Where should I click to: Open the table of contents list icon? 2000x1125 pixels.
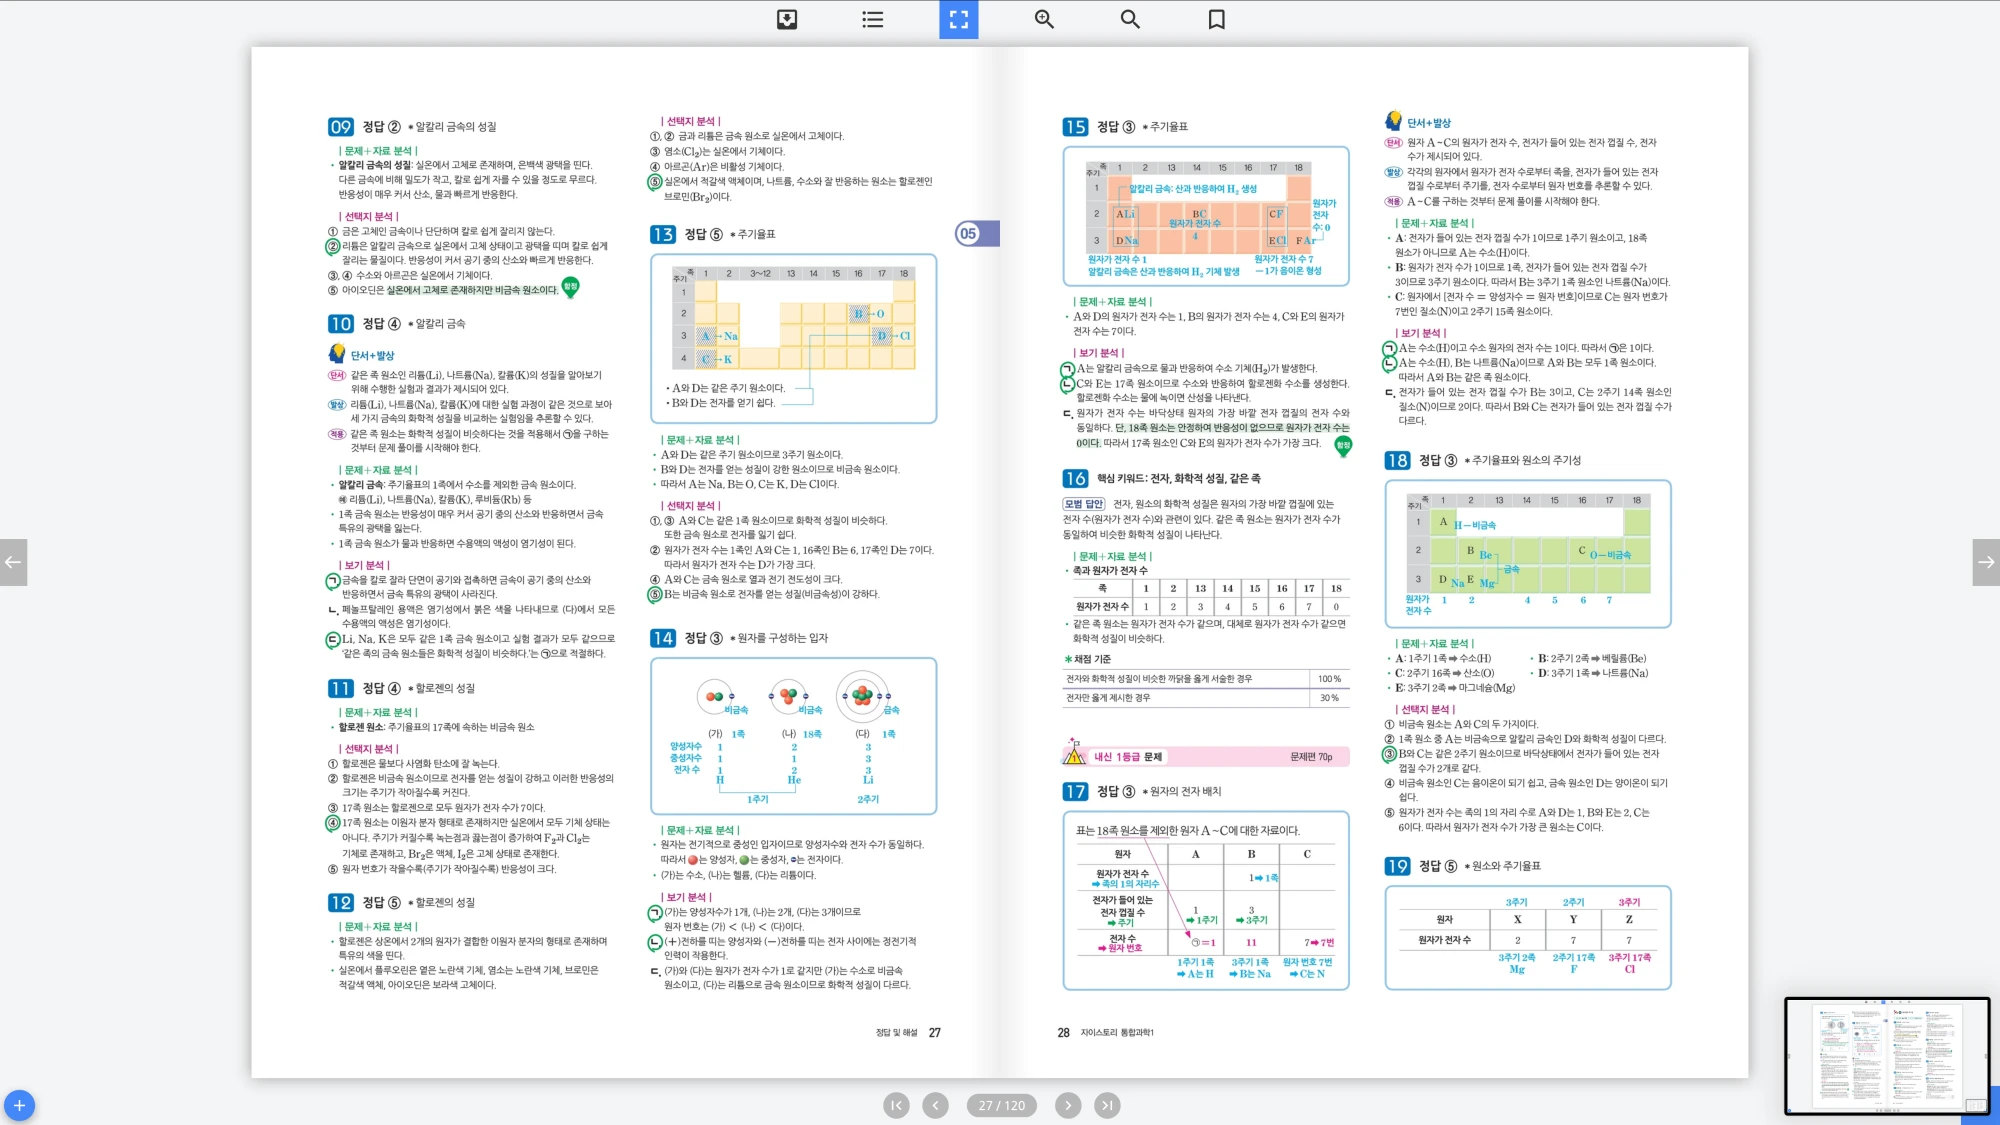pos(872,19)
